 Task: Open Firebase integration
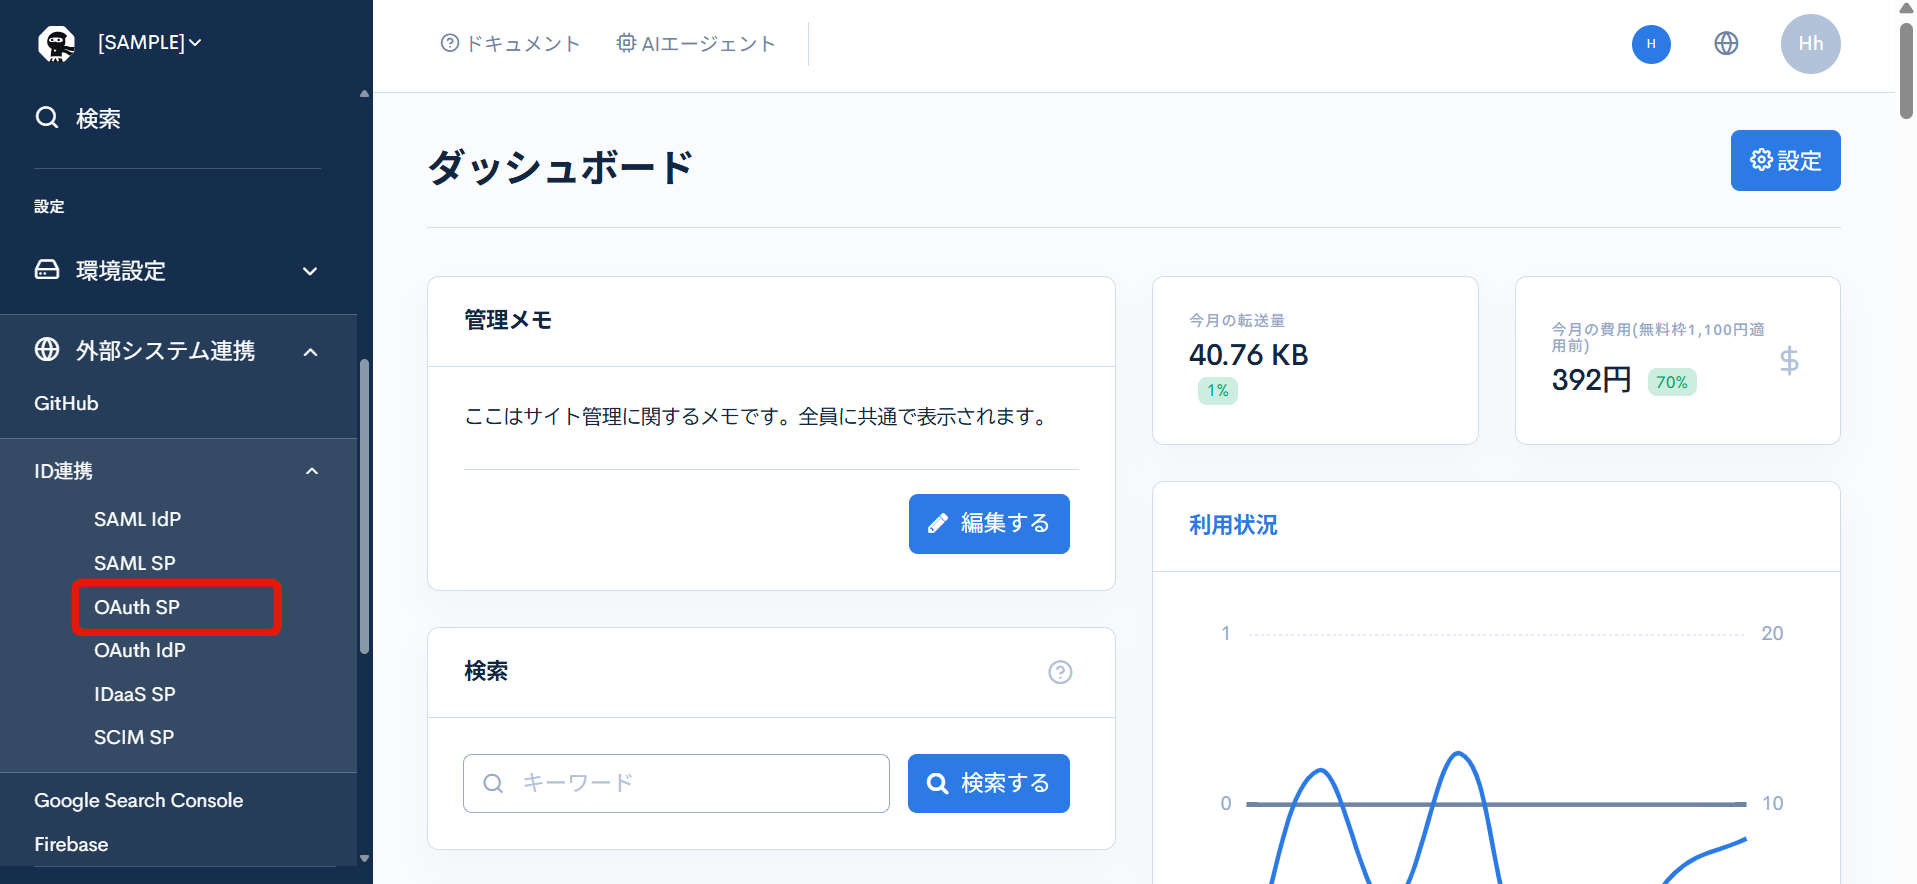(x=71, y=845)
